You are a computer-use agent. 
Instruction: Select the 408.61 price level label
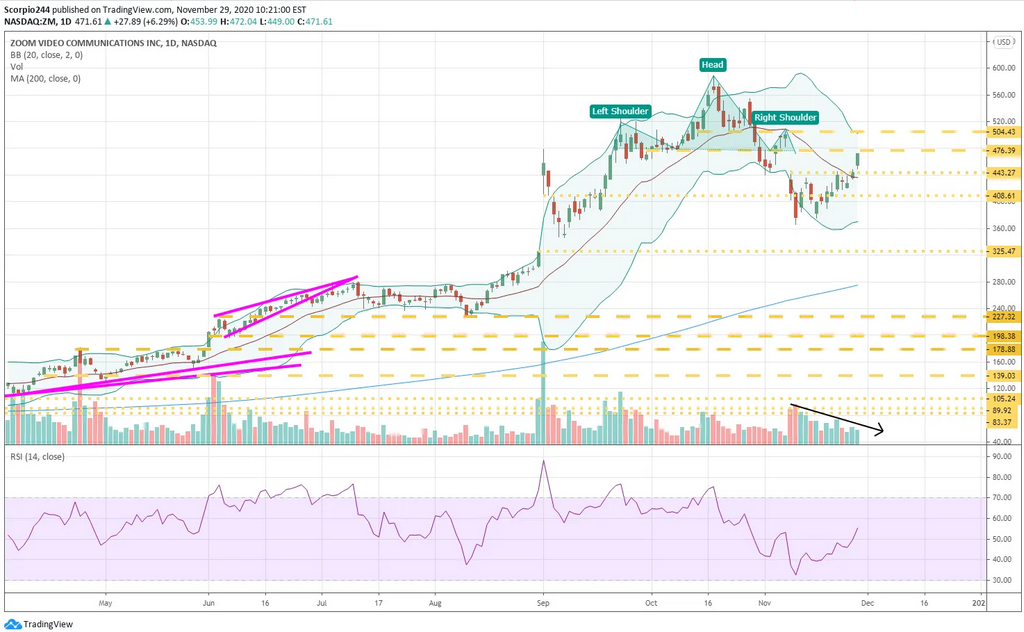(1002, 196)
